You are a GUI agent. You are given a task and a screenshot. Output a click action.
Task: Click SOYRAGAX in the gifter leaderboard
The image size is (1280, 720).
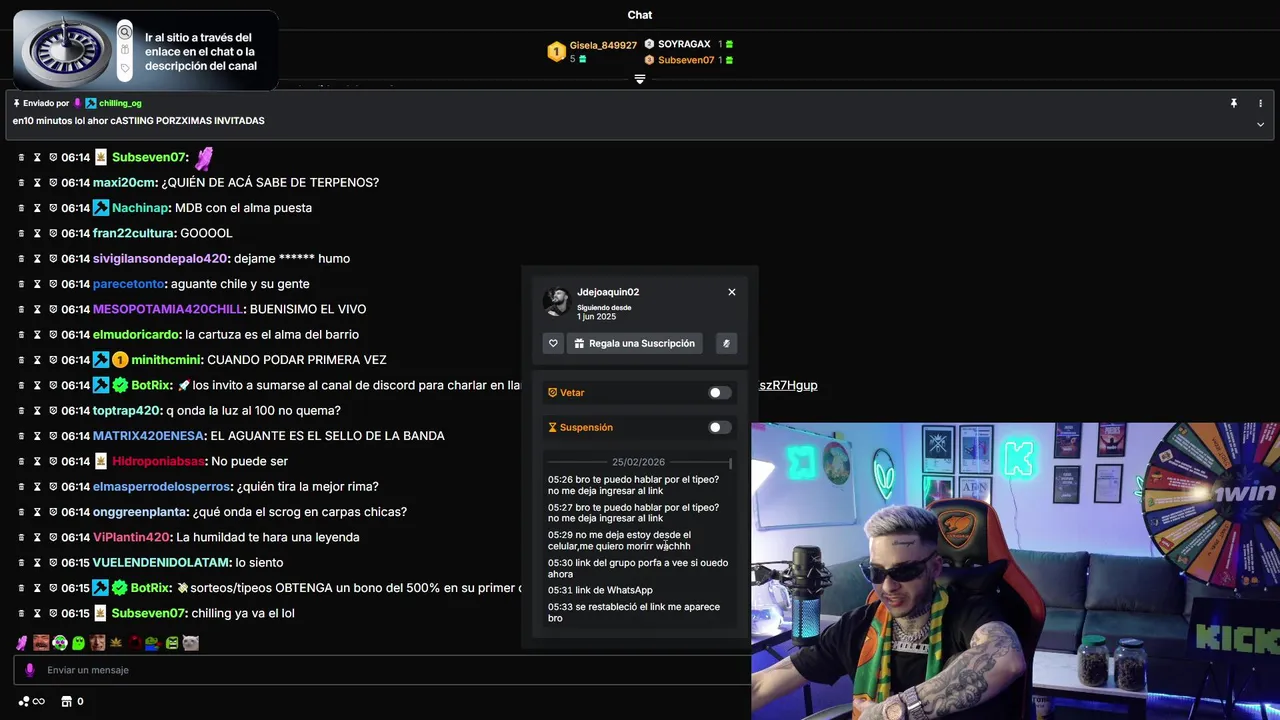pos(684,44)
